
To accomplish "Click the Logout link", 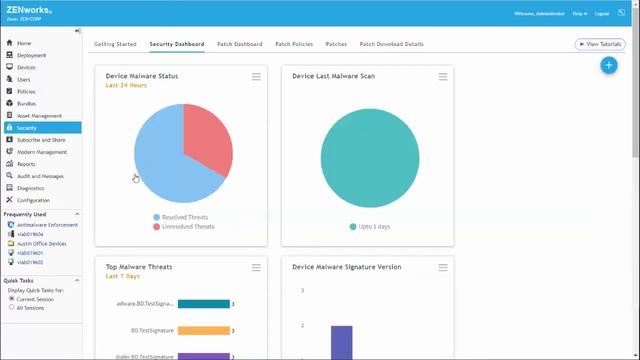I will pyautogui.click(x=602, y=13).
